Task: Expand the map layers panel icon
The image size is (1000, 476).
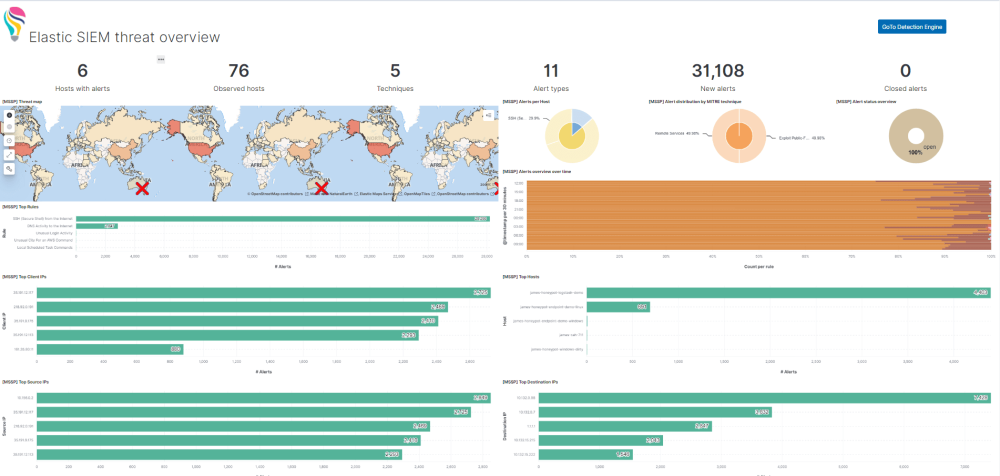Action: point(488,116)
